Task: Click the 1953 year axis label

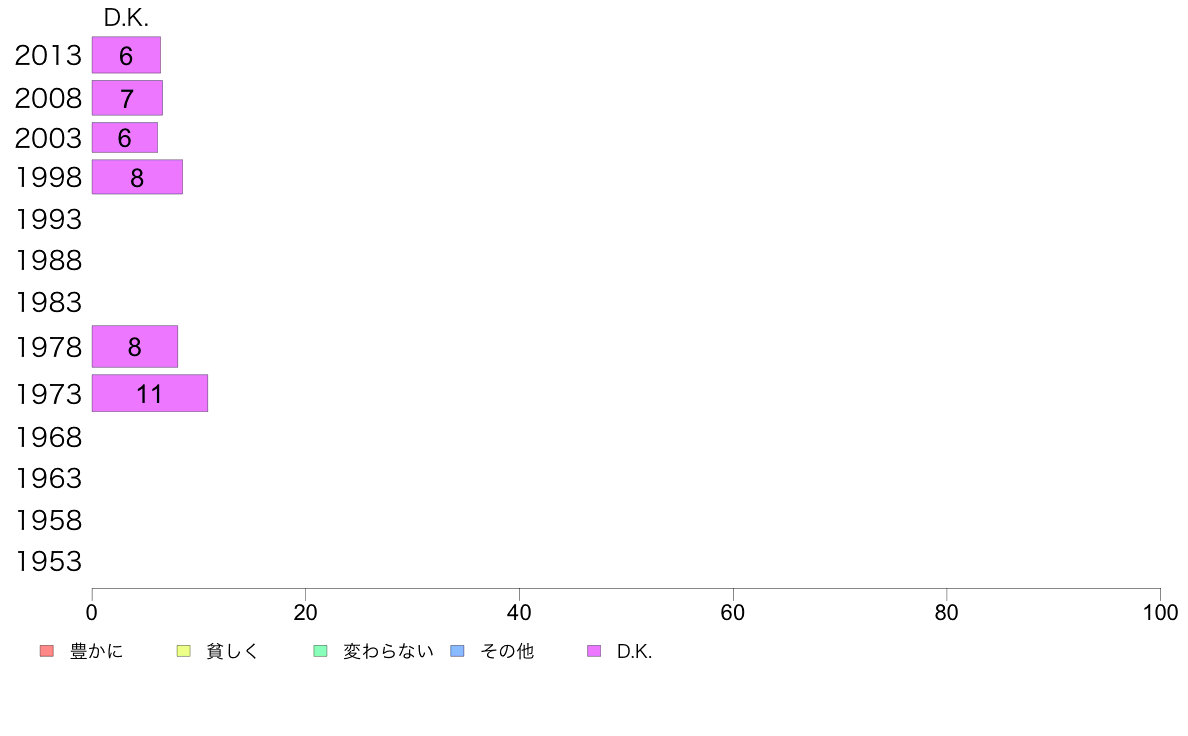Action: tap(48, 562)
